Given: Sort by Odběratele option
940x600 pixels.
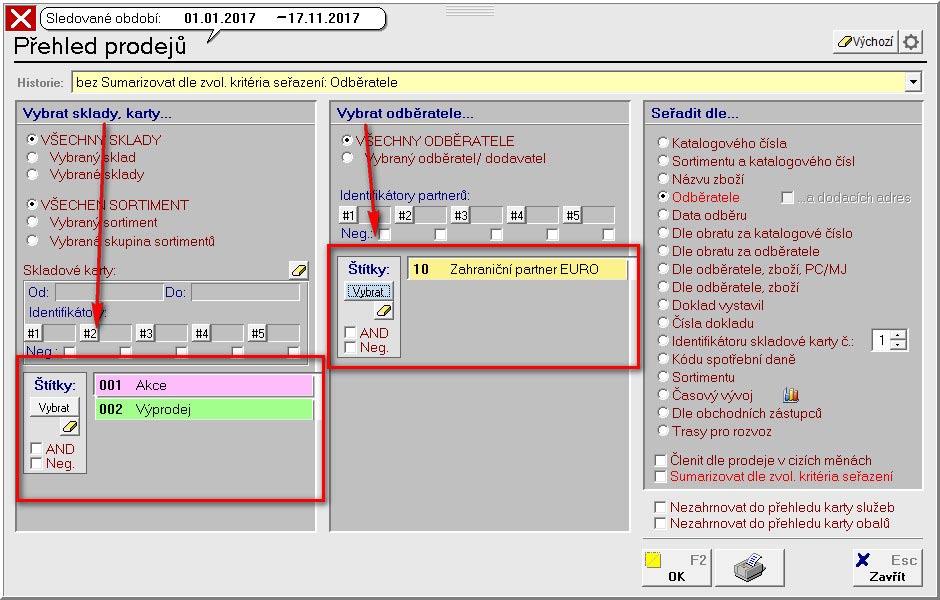Looking at the screenshot, I should pyautogui.click(x=662, y=197).
